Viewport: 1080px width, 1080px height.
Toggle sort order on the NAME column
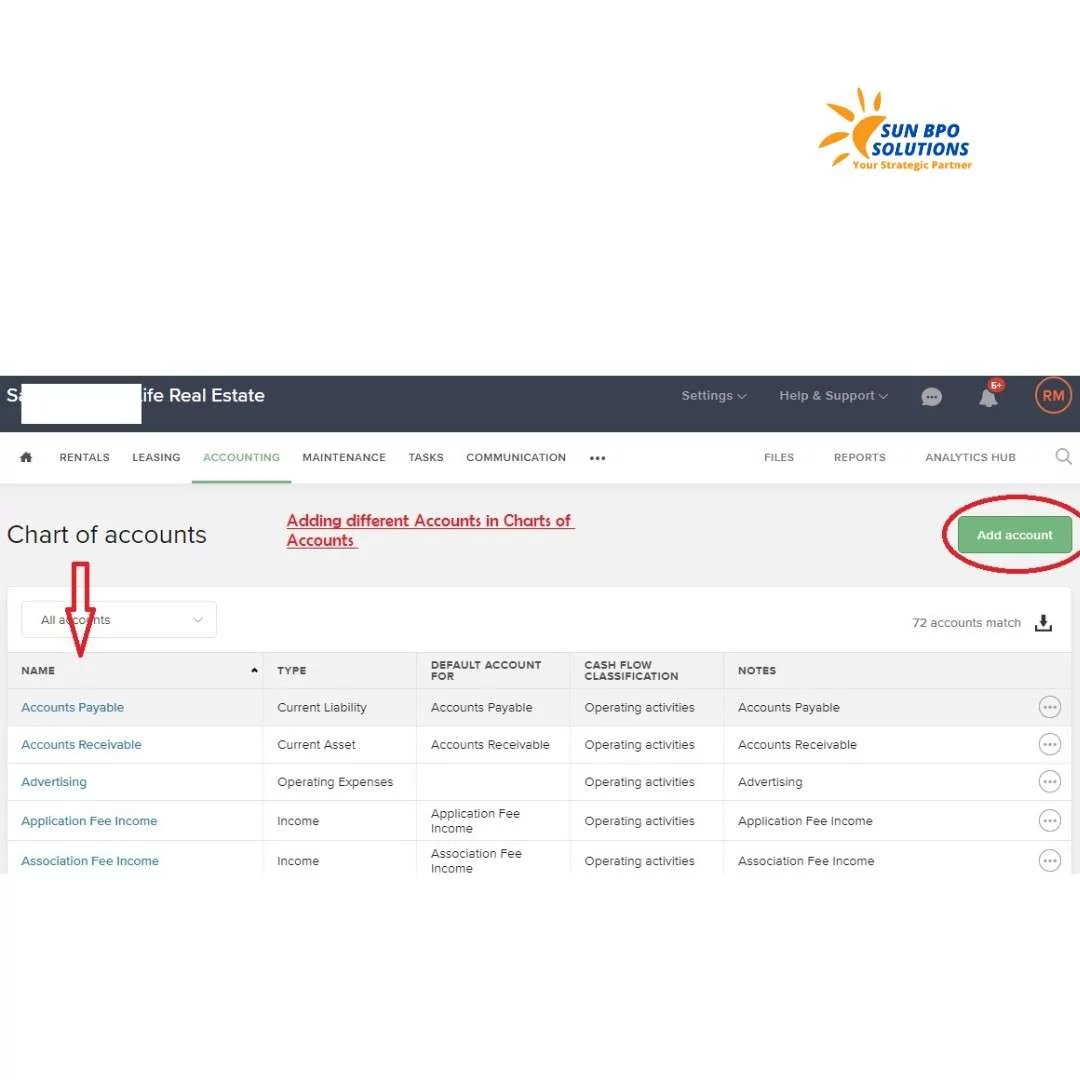click(37, 670)
